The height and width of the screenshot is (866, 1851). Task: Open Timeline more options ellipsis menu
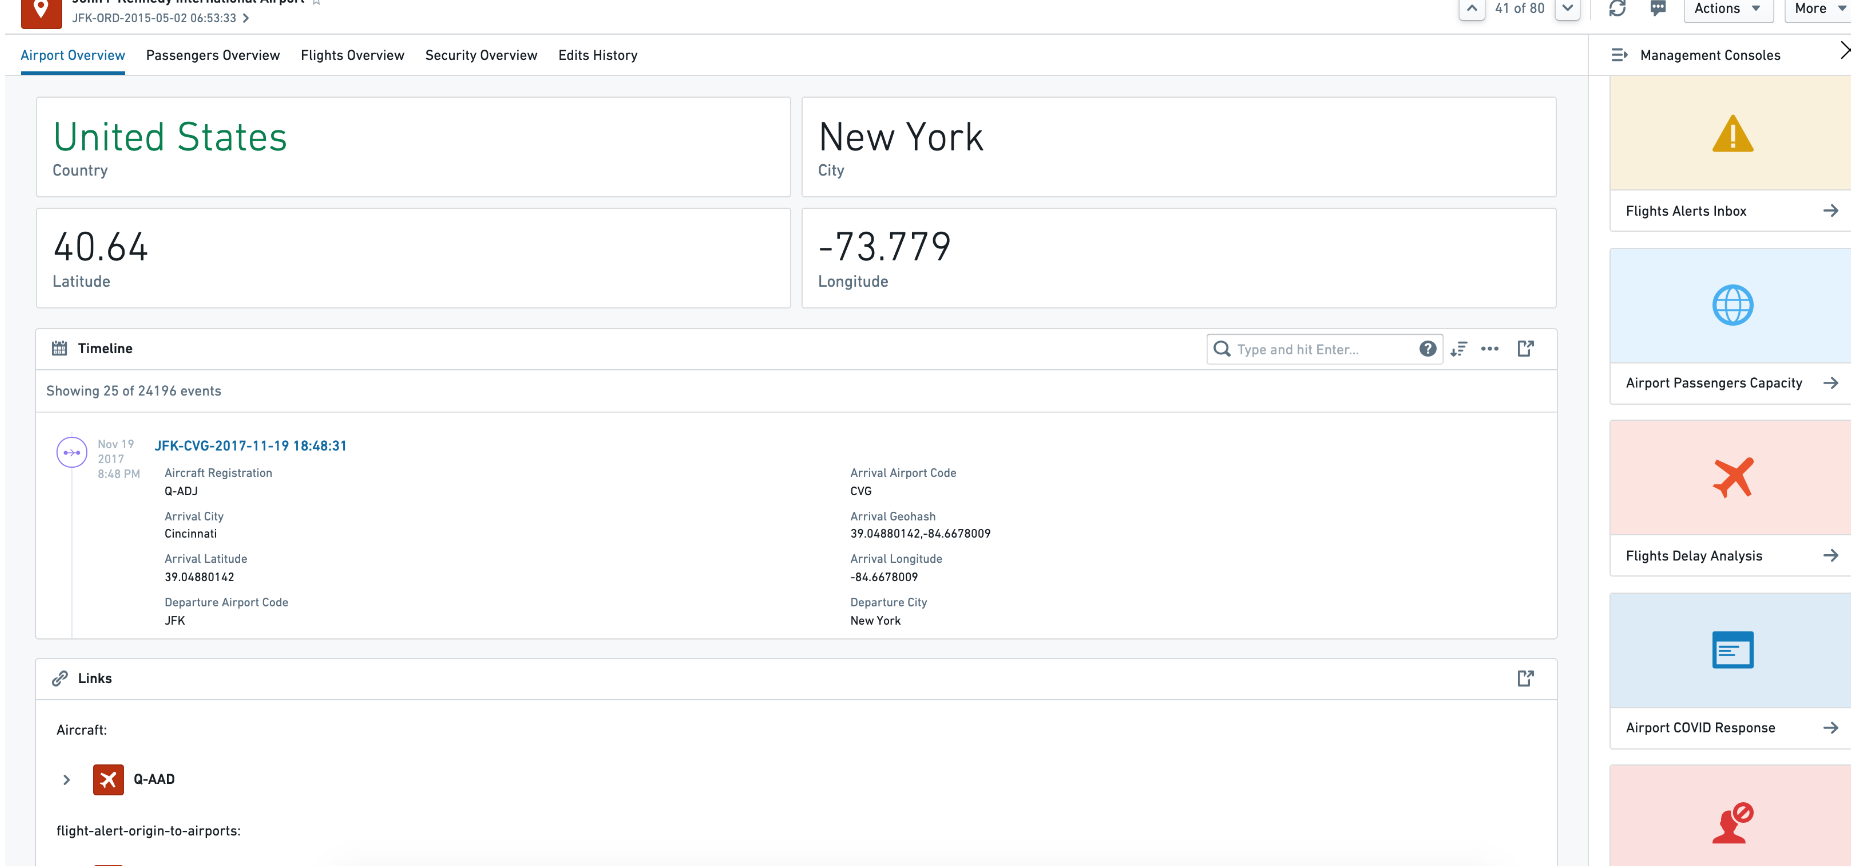click(1490, 349)
